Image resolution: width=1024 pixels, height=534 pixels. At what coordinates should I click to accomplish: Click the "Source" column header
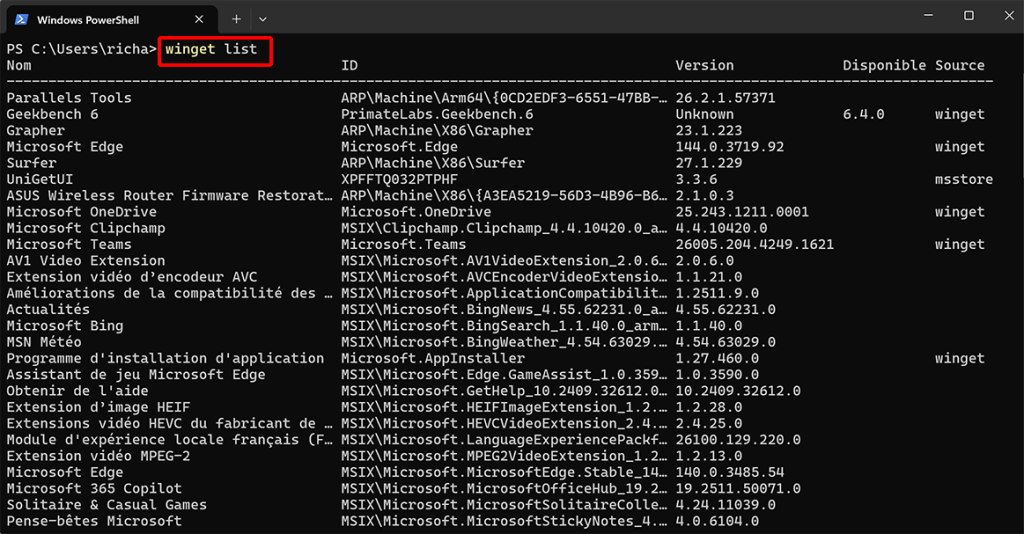[x=960, y=66]
